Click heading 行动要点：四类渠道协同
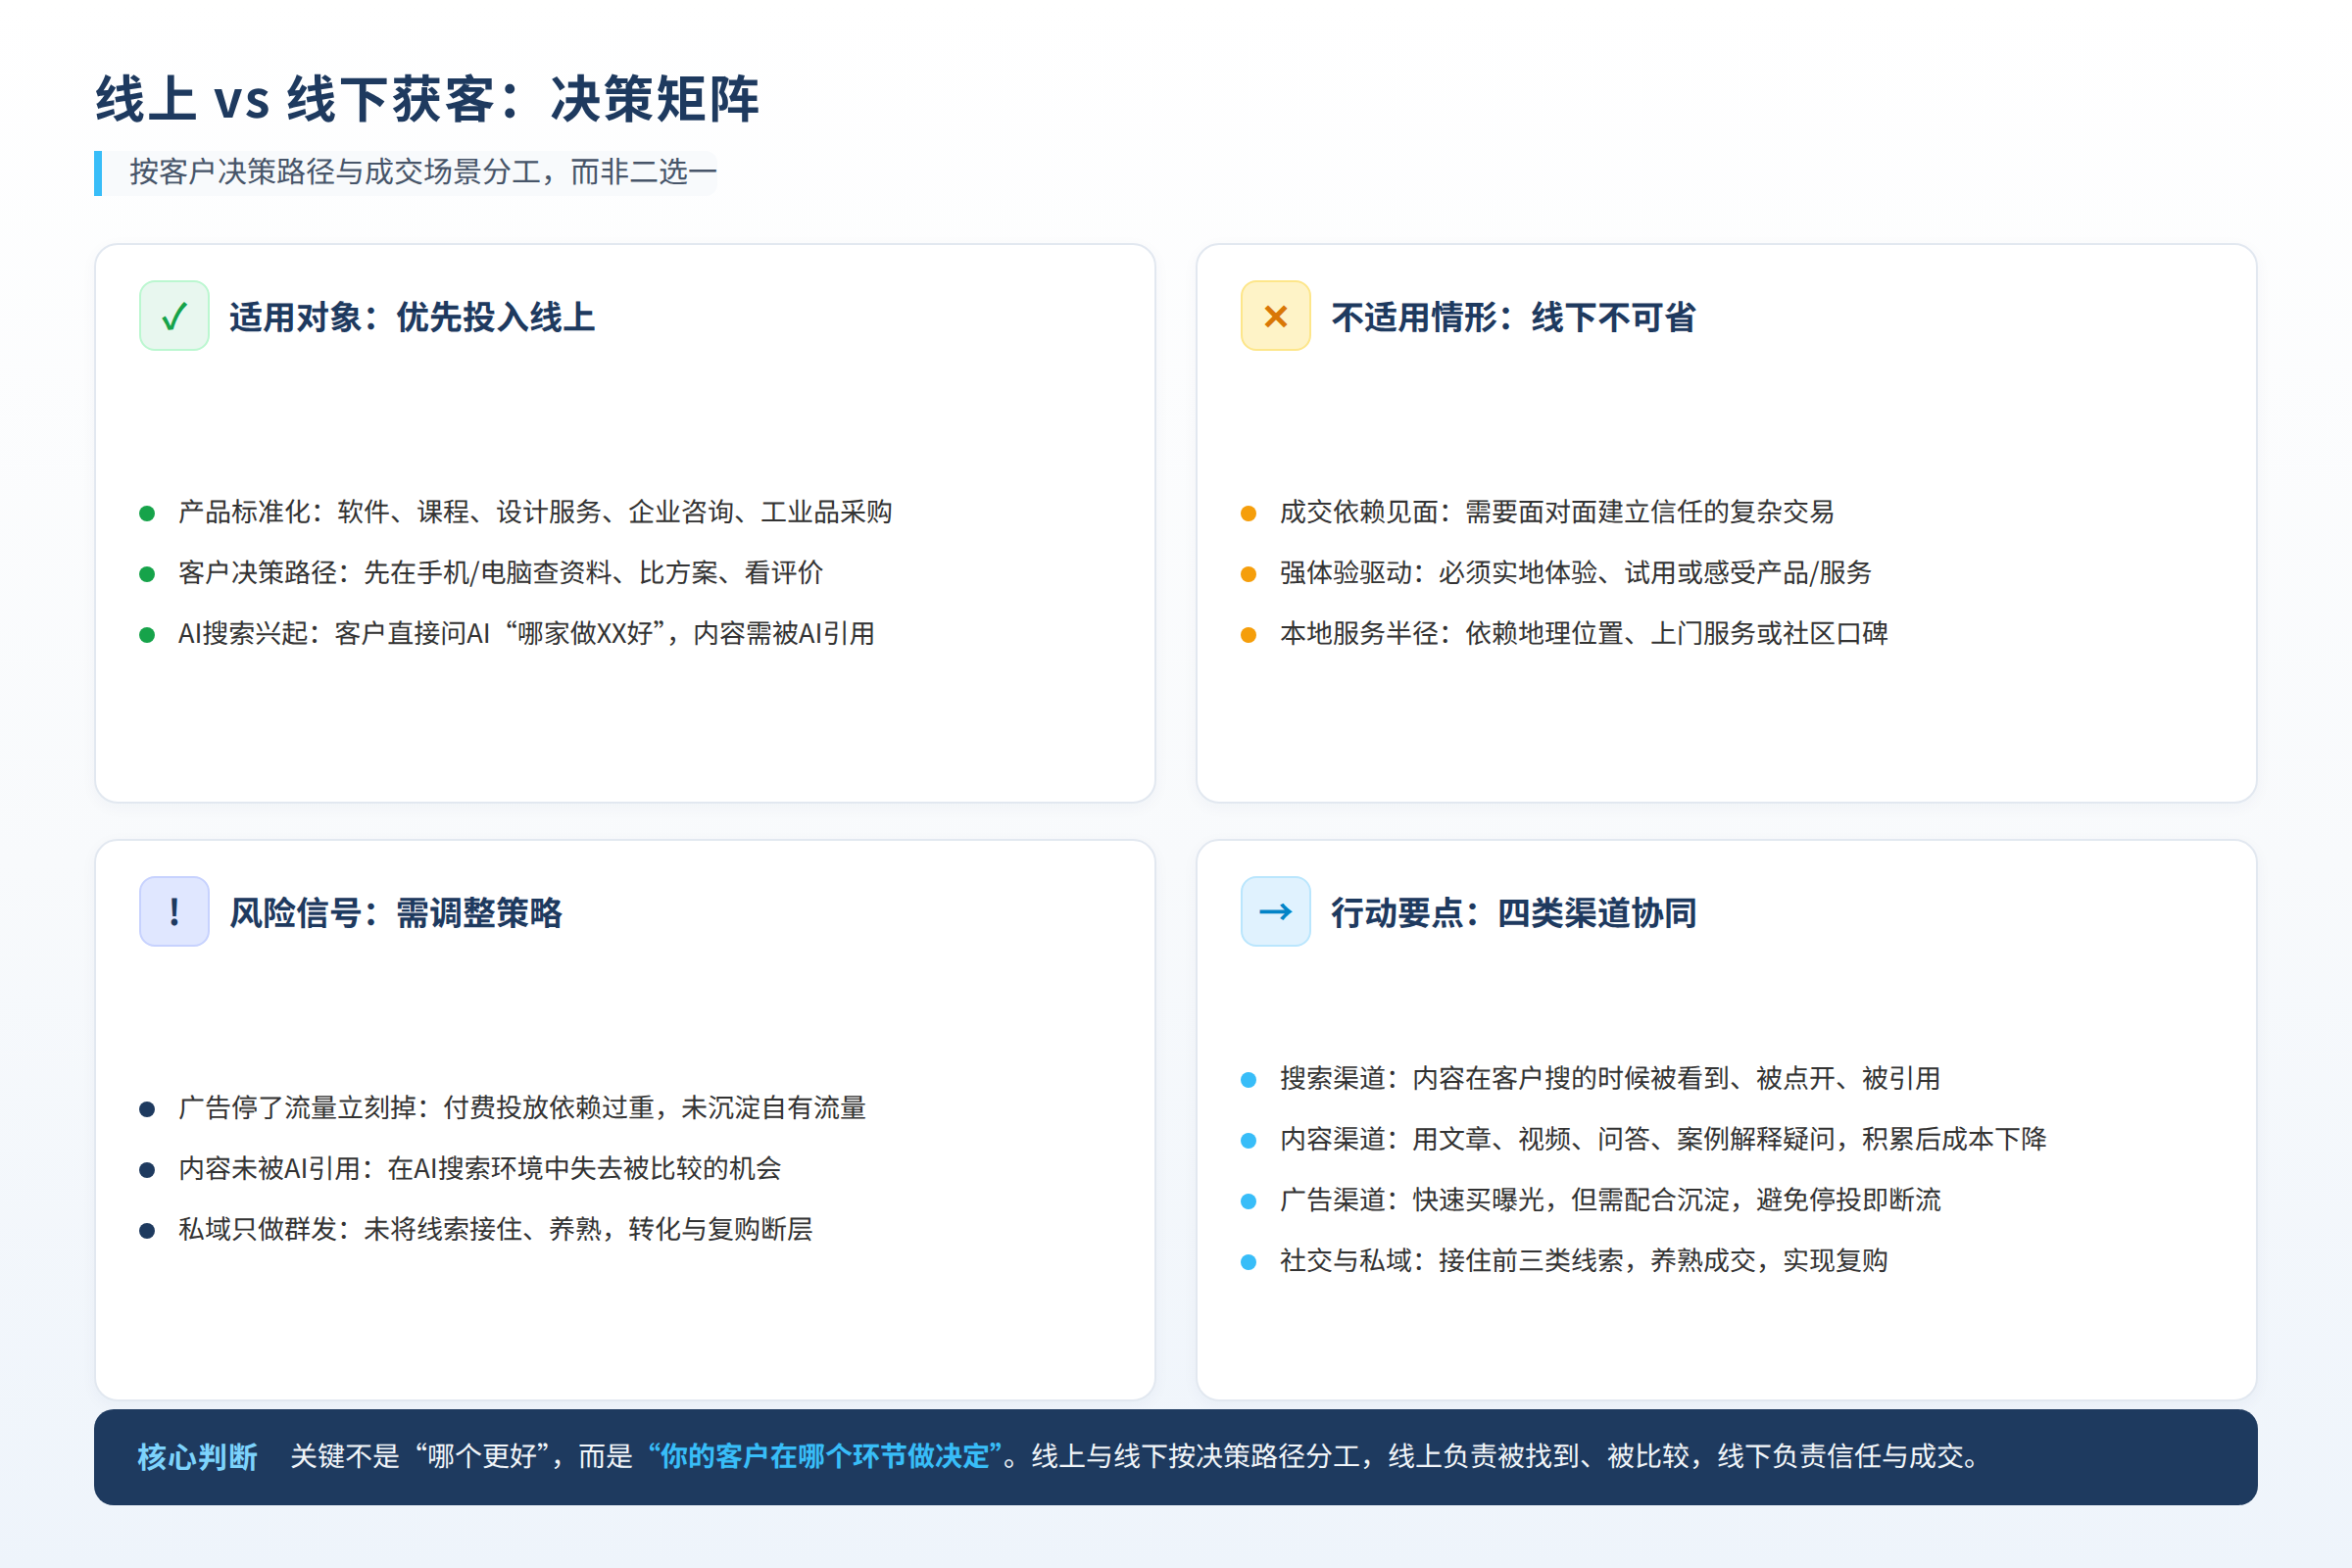The image size is (2352, 1568). (1513, 913)
